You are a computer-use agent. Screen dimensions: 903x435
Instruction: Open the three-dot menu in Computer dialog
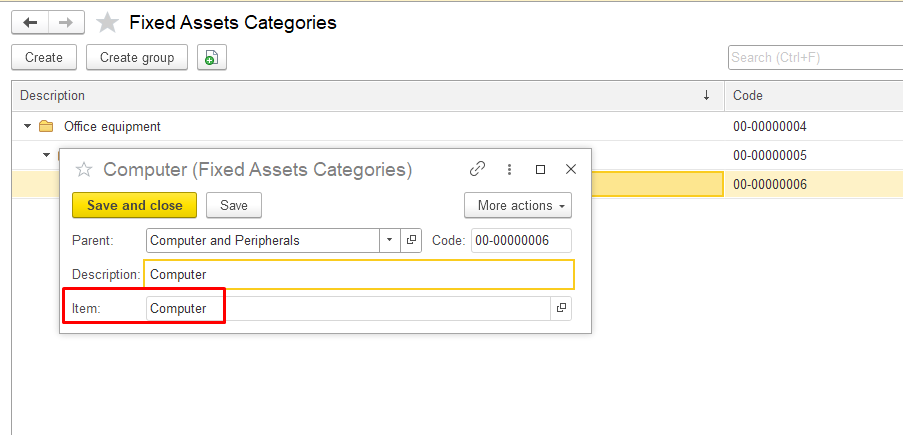point(509,169)
